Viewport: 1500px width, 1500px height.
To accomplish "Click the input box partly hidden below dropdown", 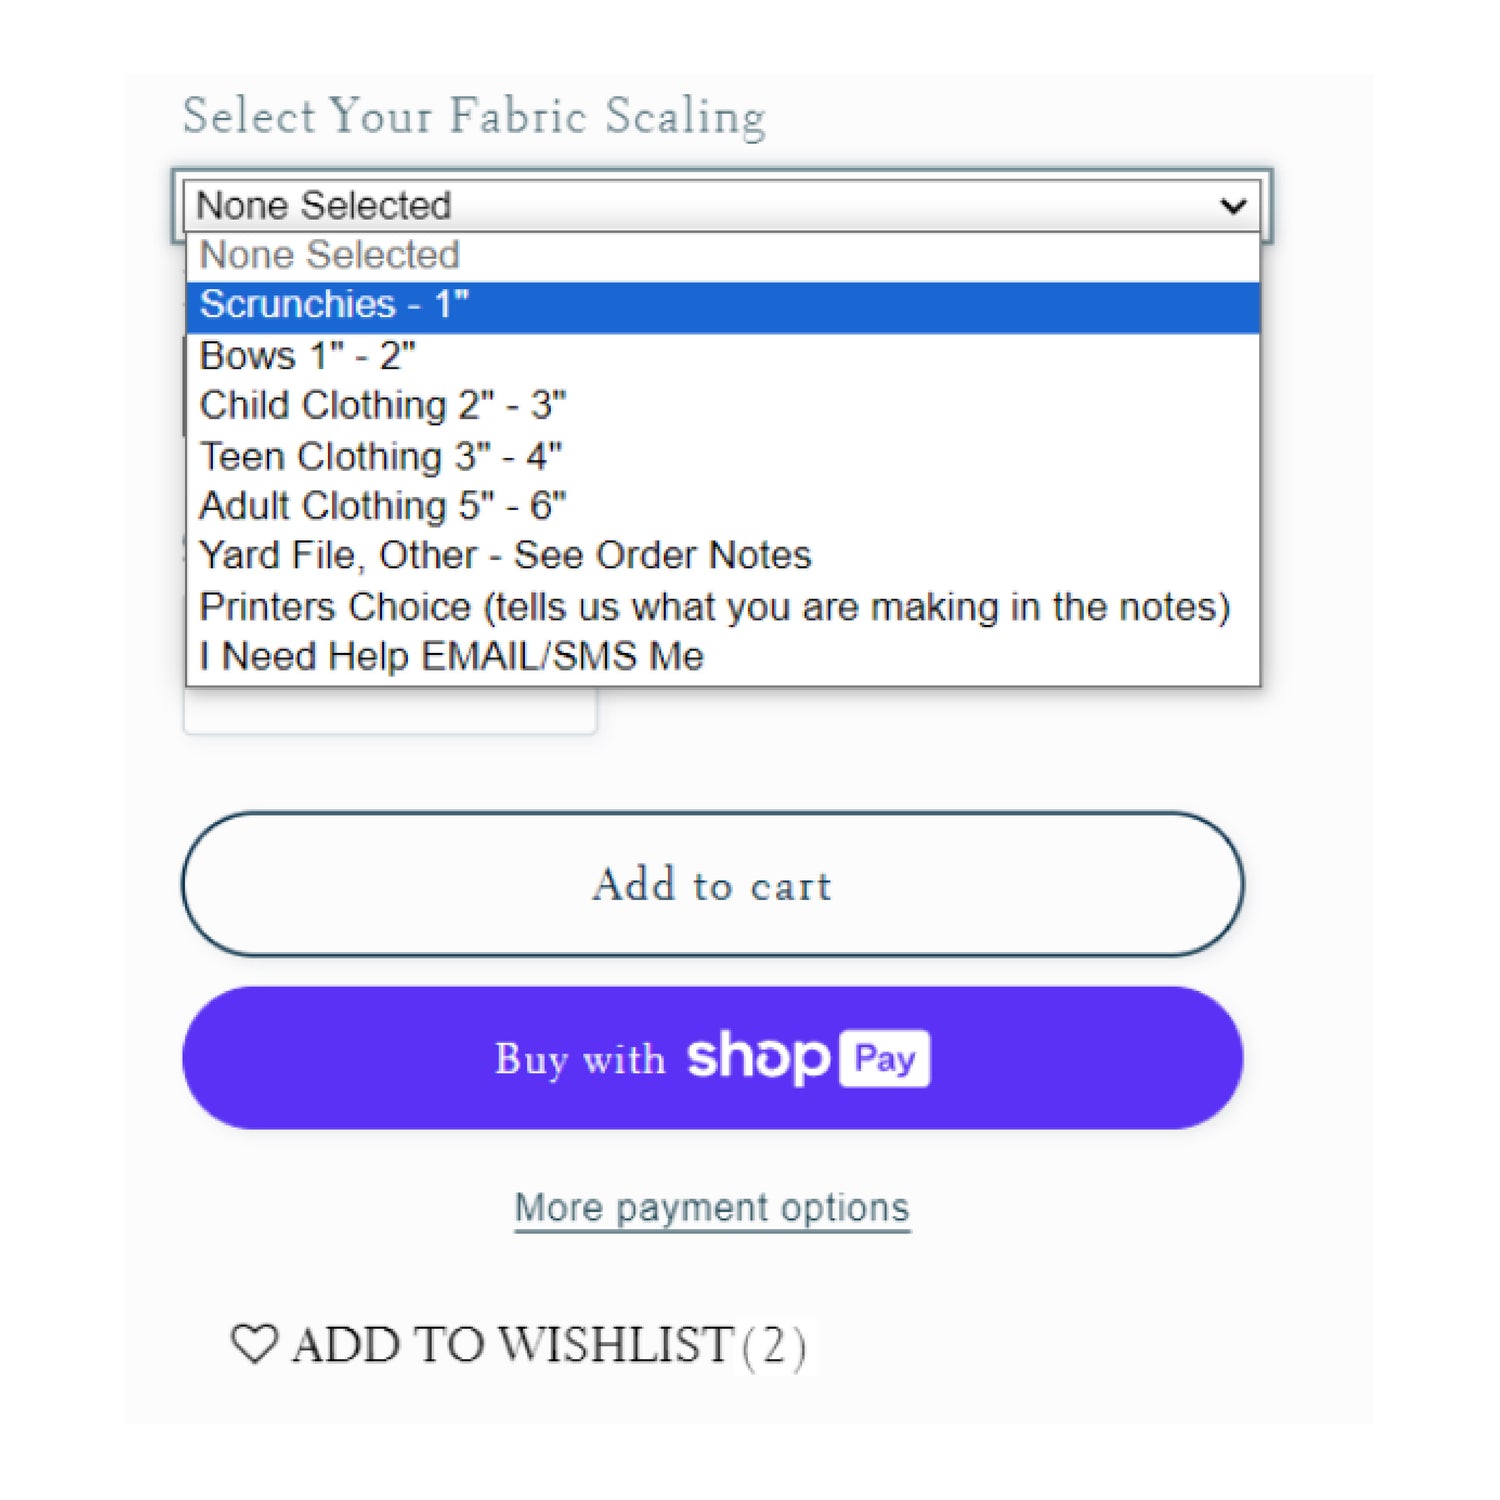I will [390, 710].
